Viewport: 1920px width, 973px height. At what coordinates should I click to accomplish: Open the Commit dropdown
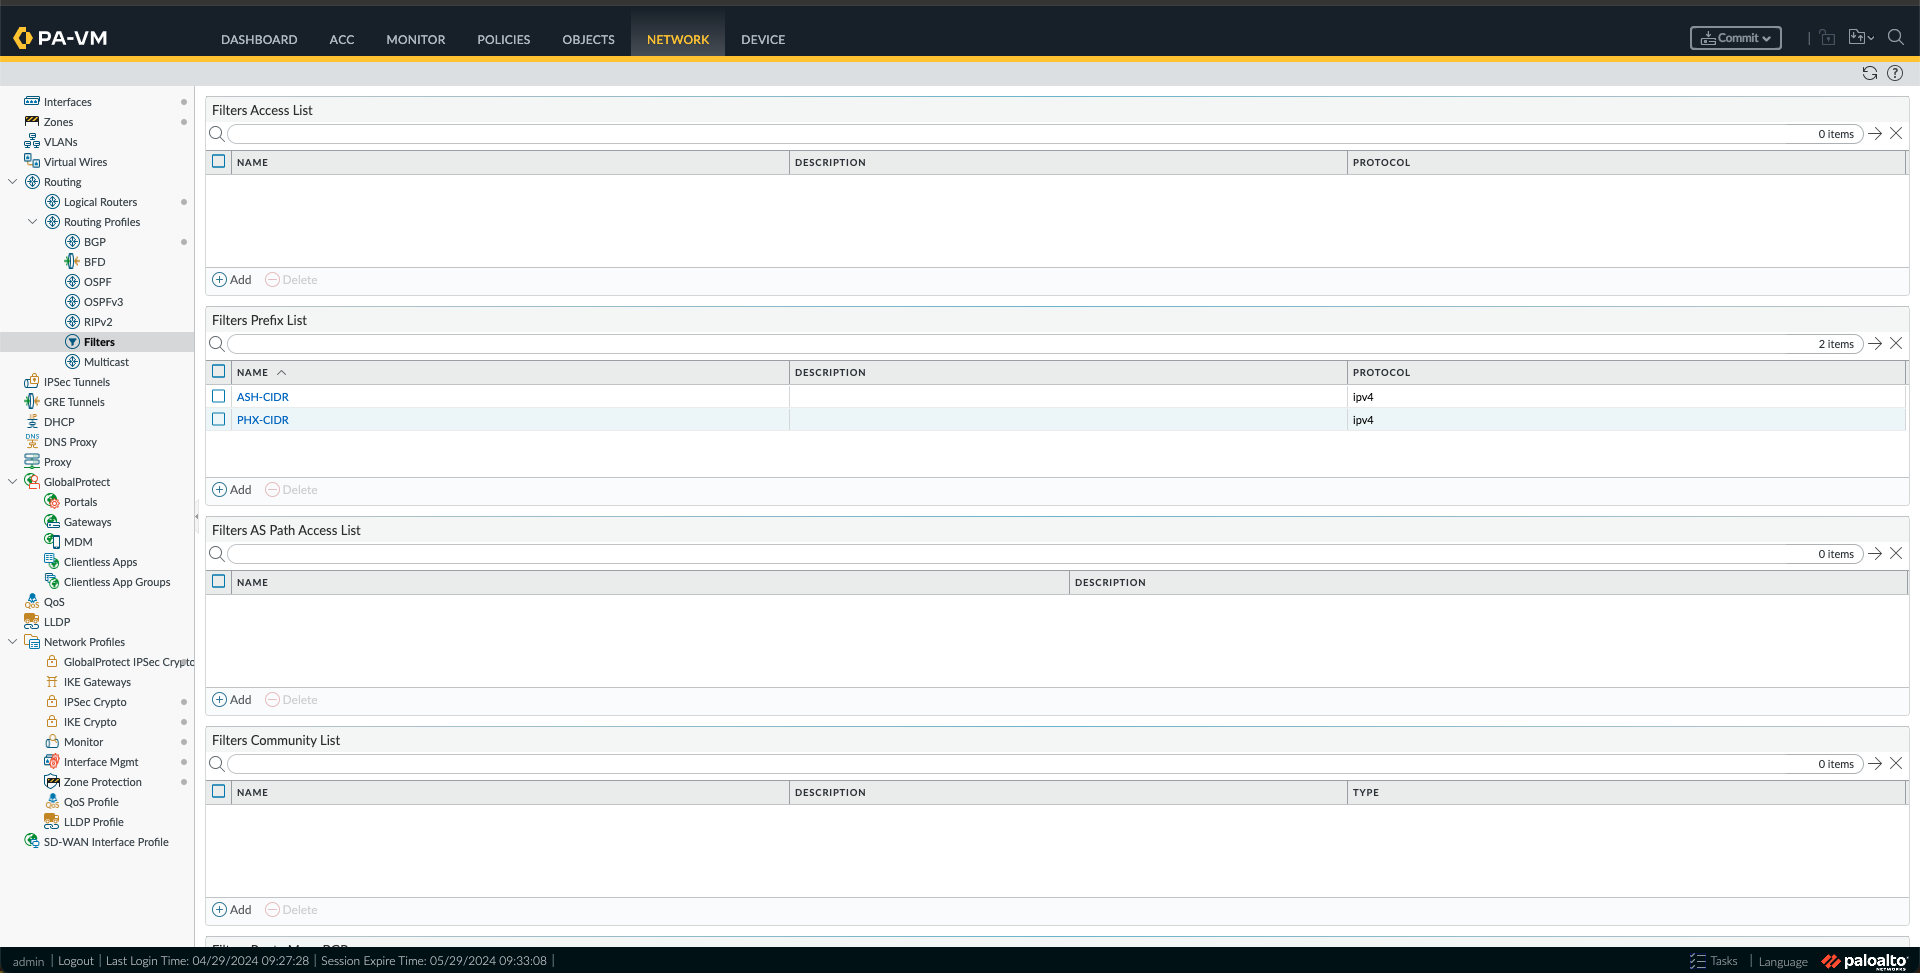pos(1735,37)
